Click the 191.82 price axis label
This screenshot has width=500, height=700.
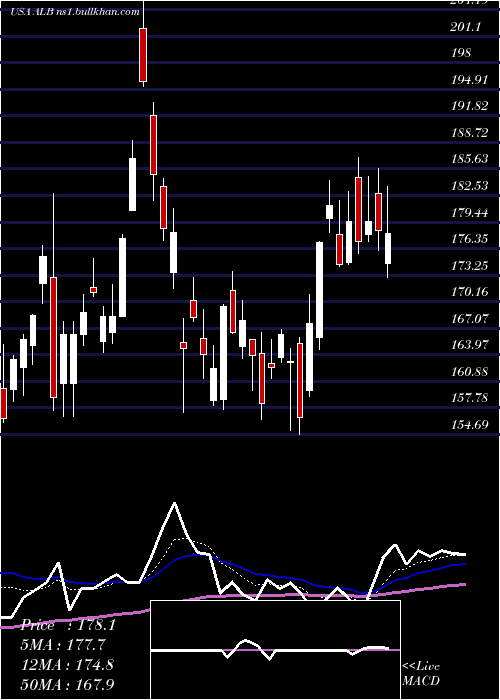(471, 106)
